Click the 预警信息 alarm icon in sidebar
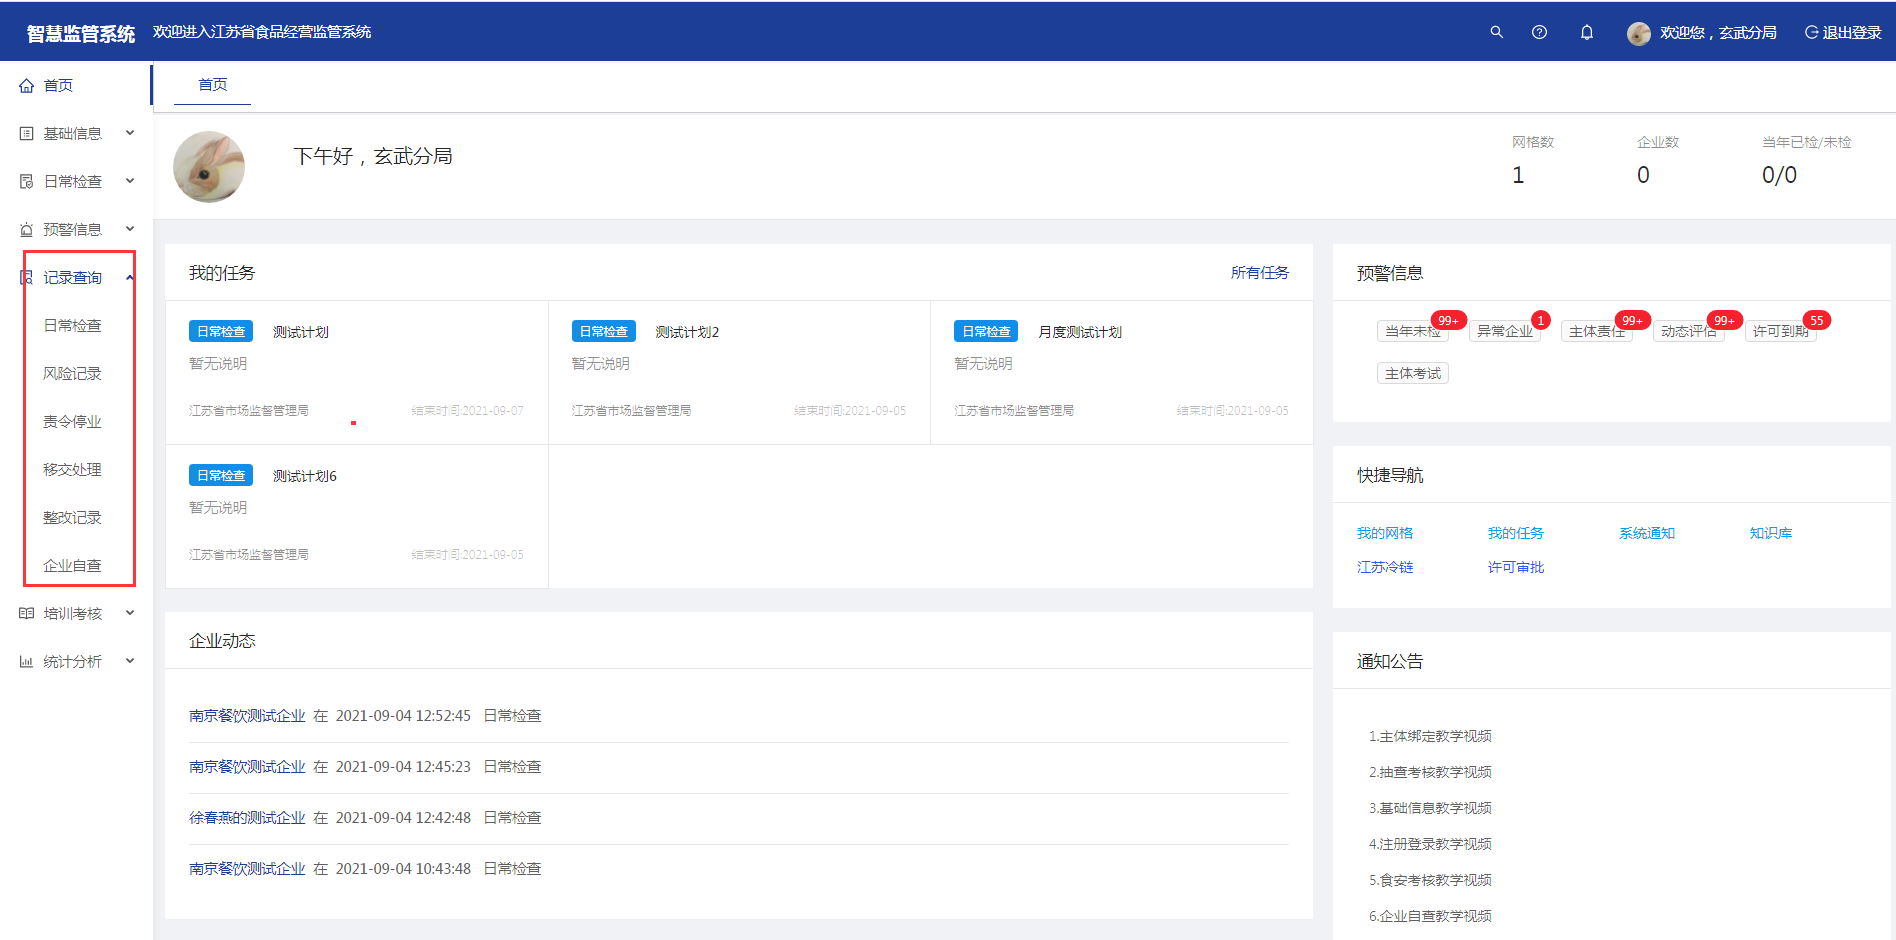Image resolution: width=1896 pixels, height=940 pixels. pos(27,230)
